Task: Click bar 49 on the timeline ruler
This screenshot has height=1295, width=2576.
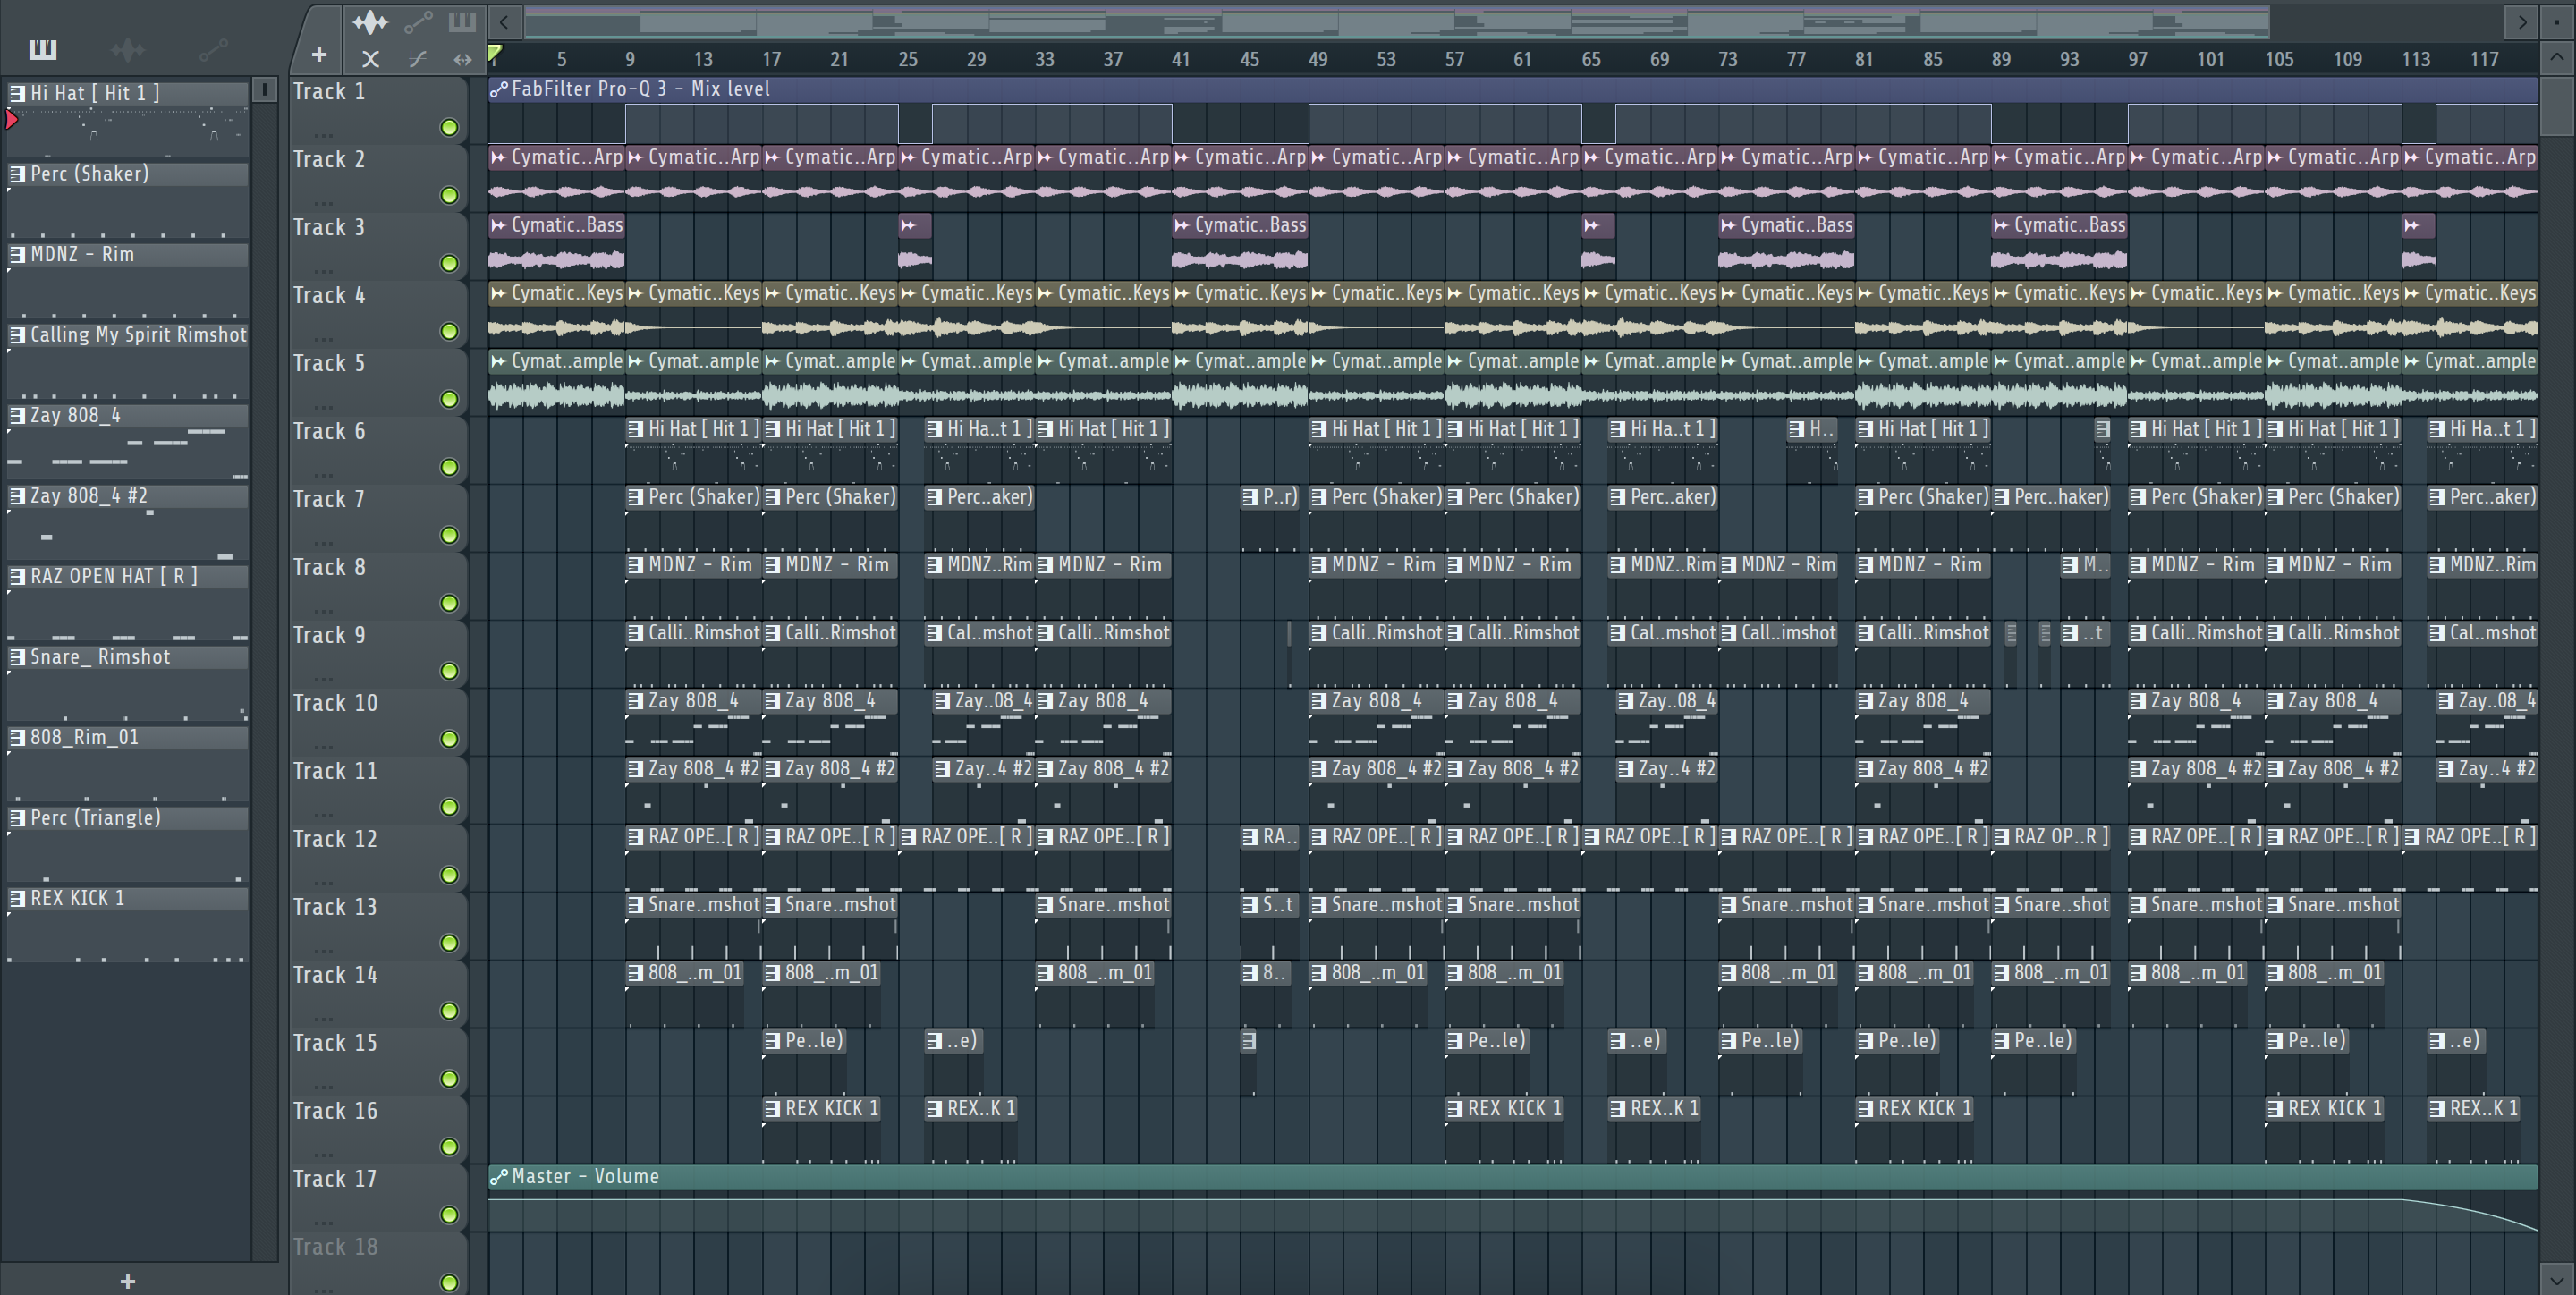Action: click(1318, 59)
